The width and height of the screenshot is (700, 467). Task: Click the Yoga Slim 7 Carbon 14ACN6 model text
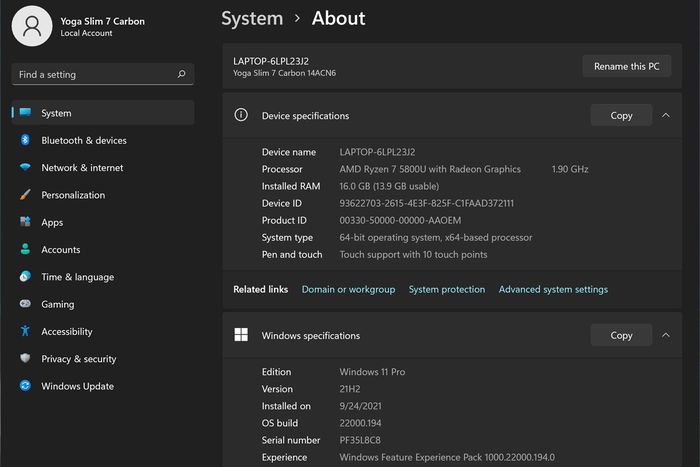(x=284, y=73)
